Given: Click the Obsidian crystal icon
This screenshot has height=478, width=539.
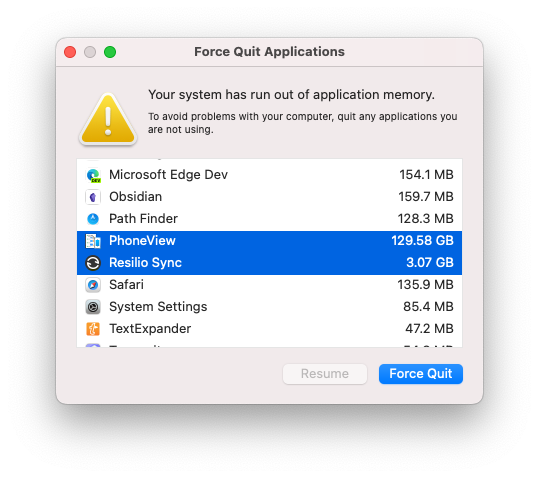Looking at the screenshot, I should pos(93,197).
